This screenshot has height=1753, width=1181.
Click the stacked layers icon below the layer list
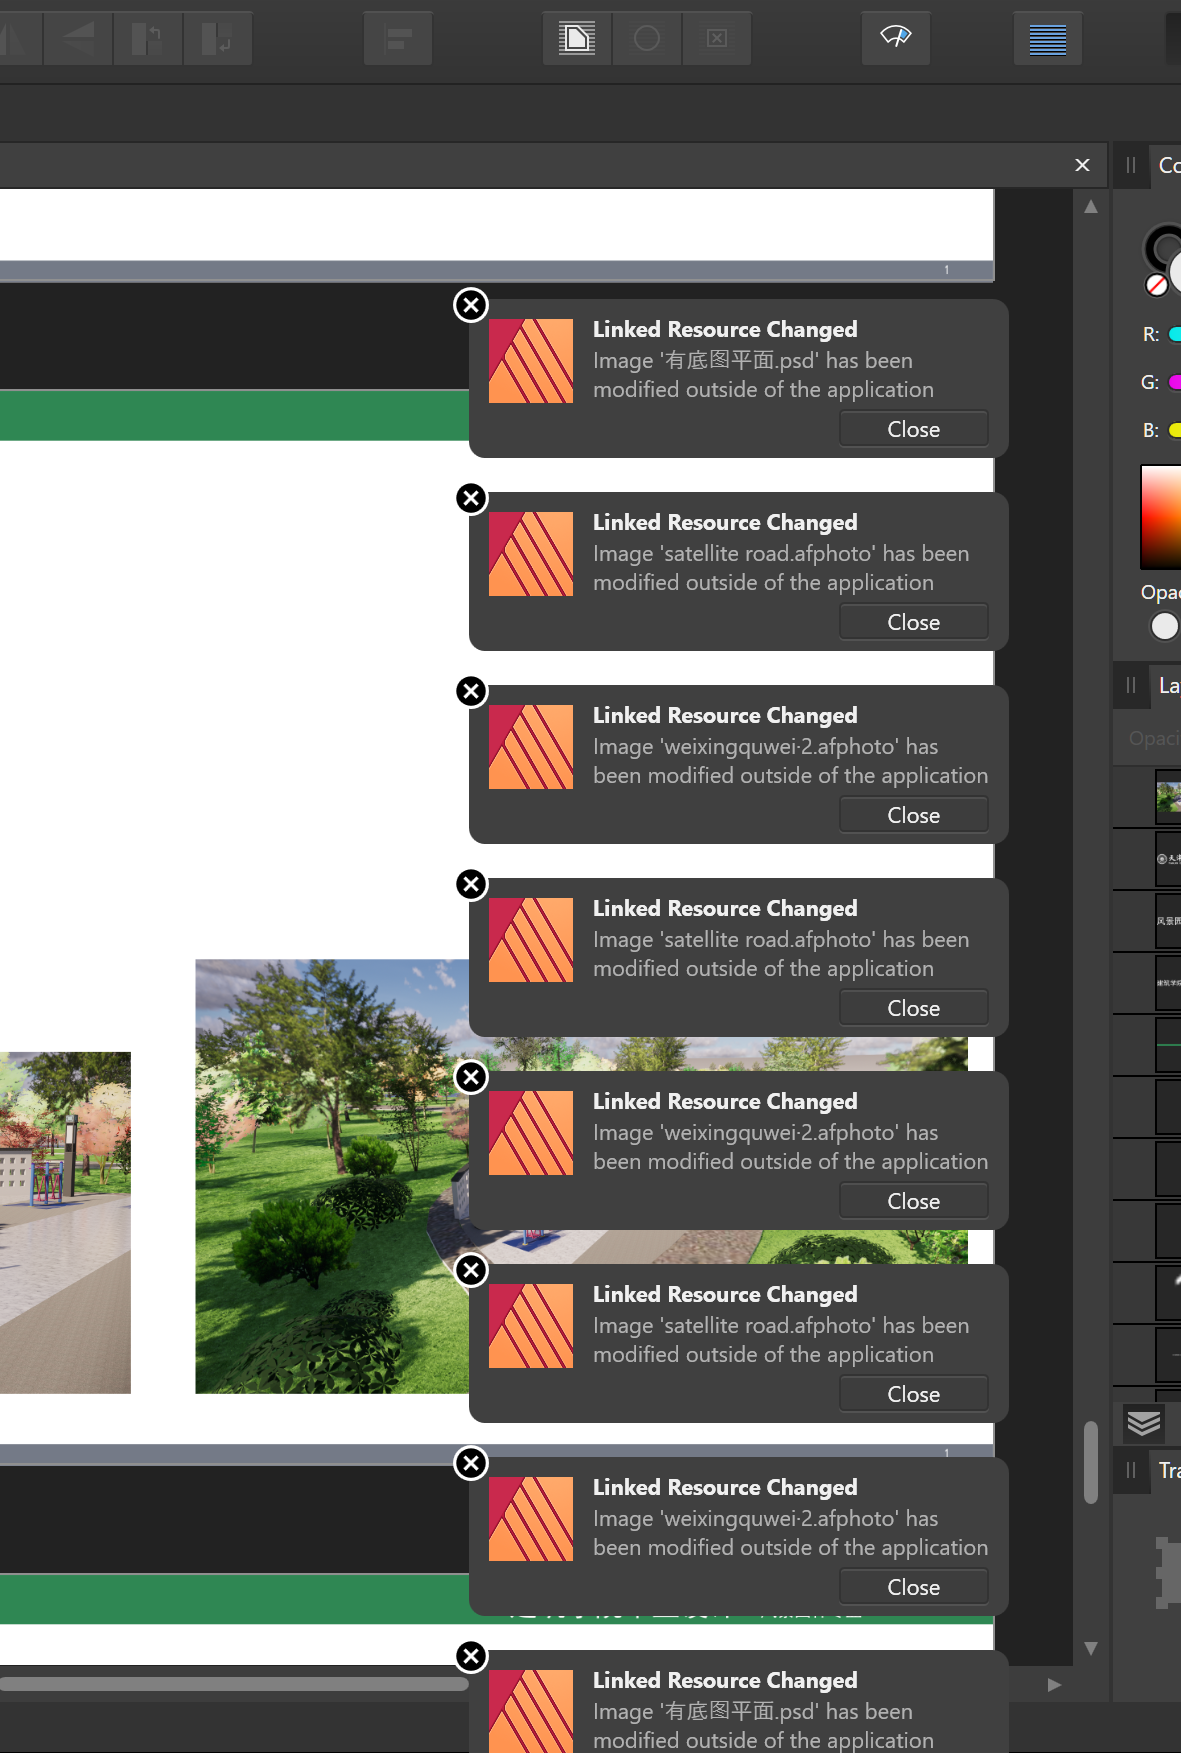coord(1144,1422)
